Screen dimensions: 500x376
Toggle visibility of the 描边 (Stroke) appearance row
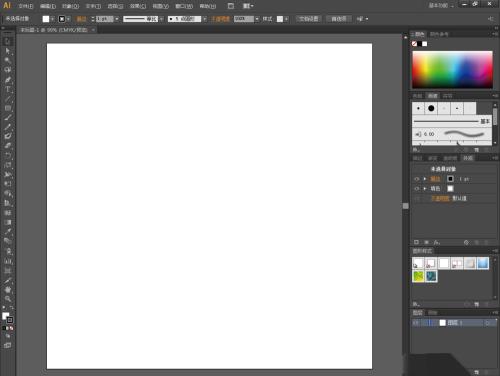click(x=416, y=179)
